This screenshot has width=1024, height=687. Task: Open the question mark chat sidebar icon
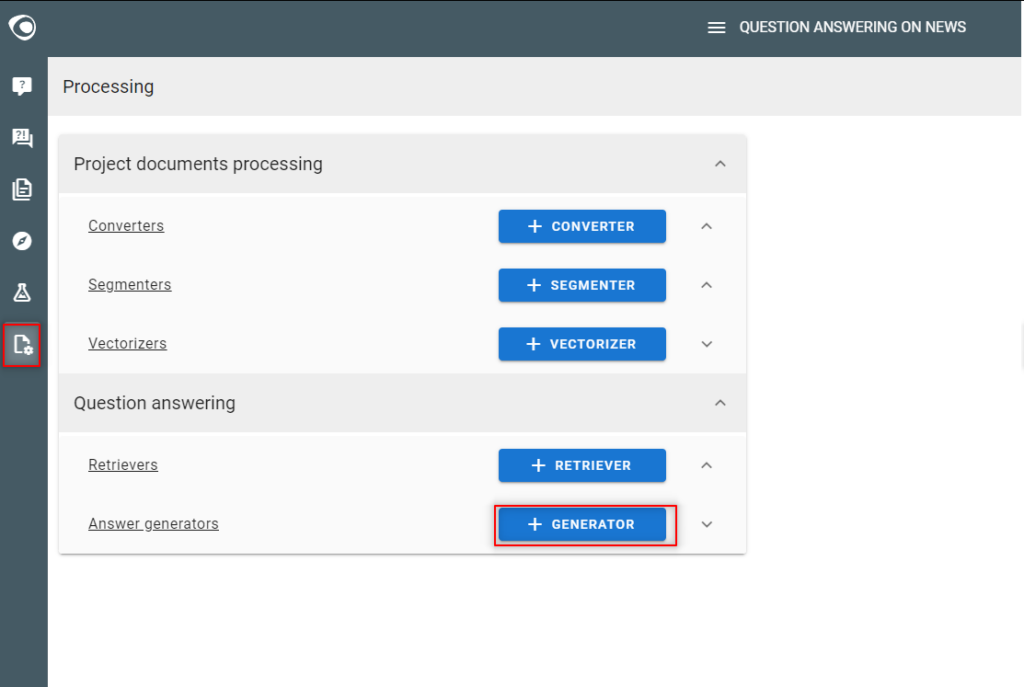[22, 86]
